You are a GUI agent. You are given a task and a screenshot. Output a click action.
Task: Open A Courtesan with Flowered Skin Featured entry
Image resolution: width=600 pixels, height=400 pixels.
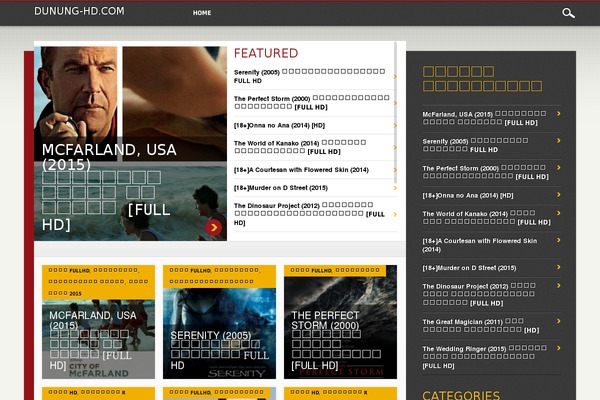pyautogui.click(x=301, y=170)
